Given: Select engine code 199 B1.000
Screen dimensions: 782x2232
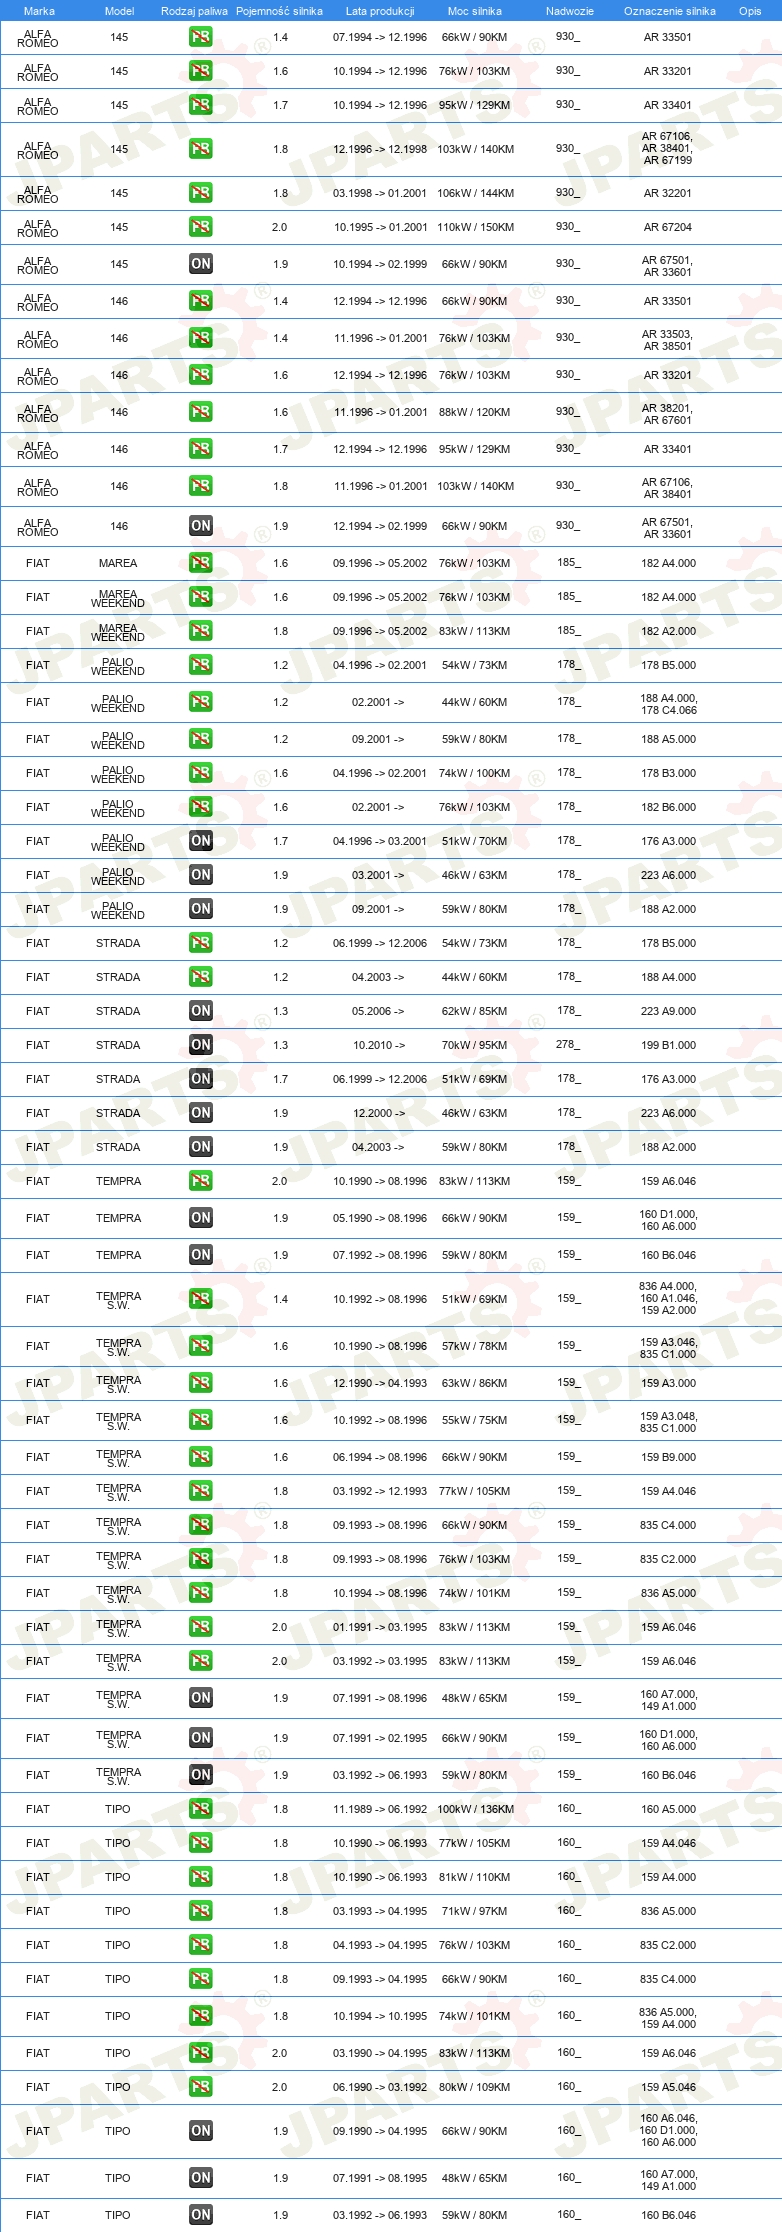Looking at the screenshot, I should (669, 1045).
